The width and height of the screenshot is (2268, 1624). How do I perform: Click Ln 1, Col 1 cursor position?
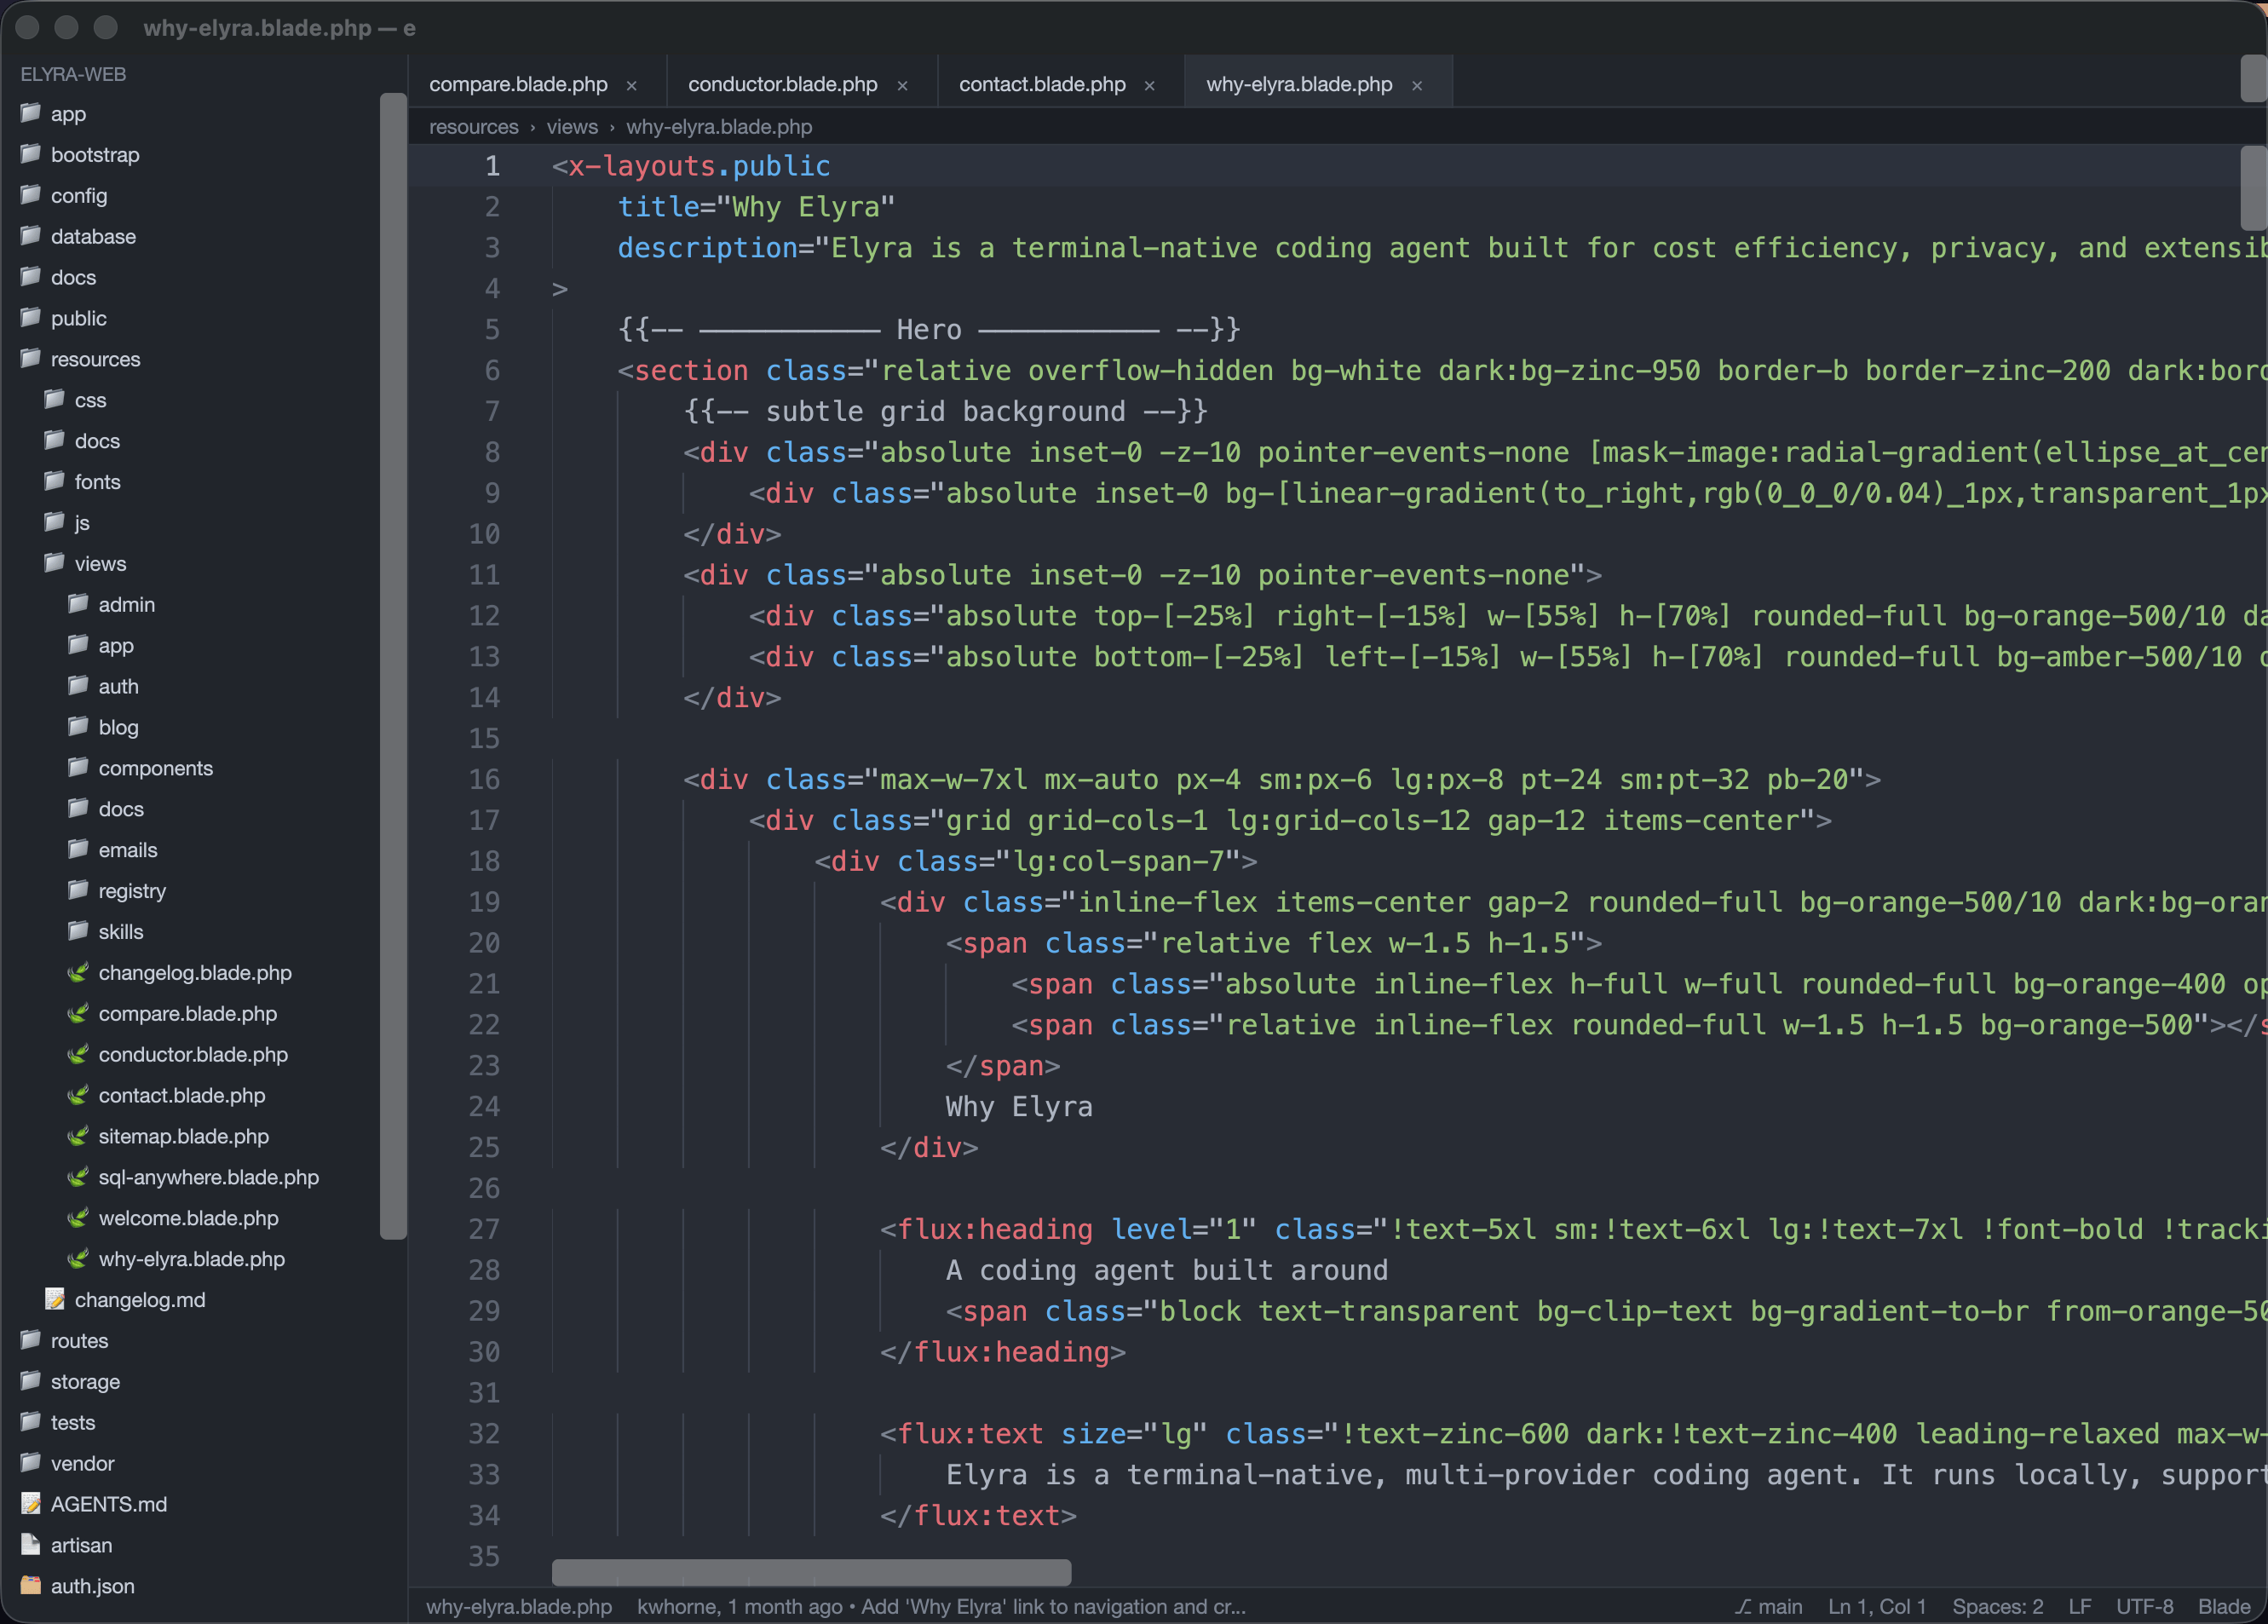[1877, 1606]
